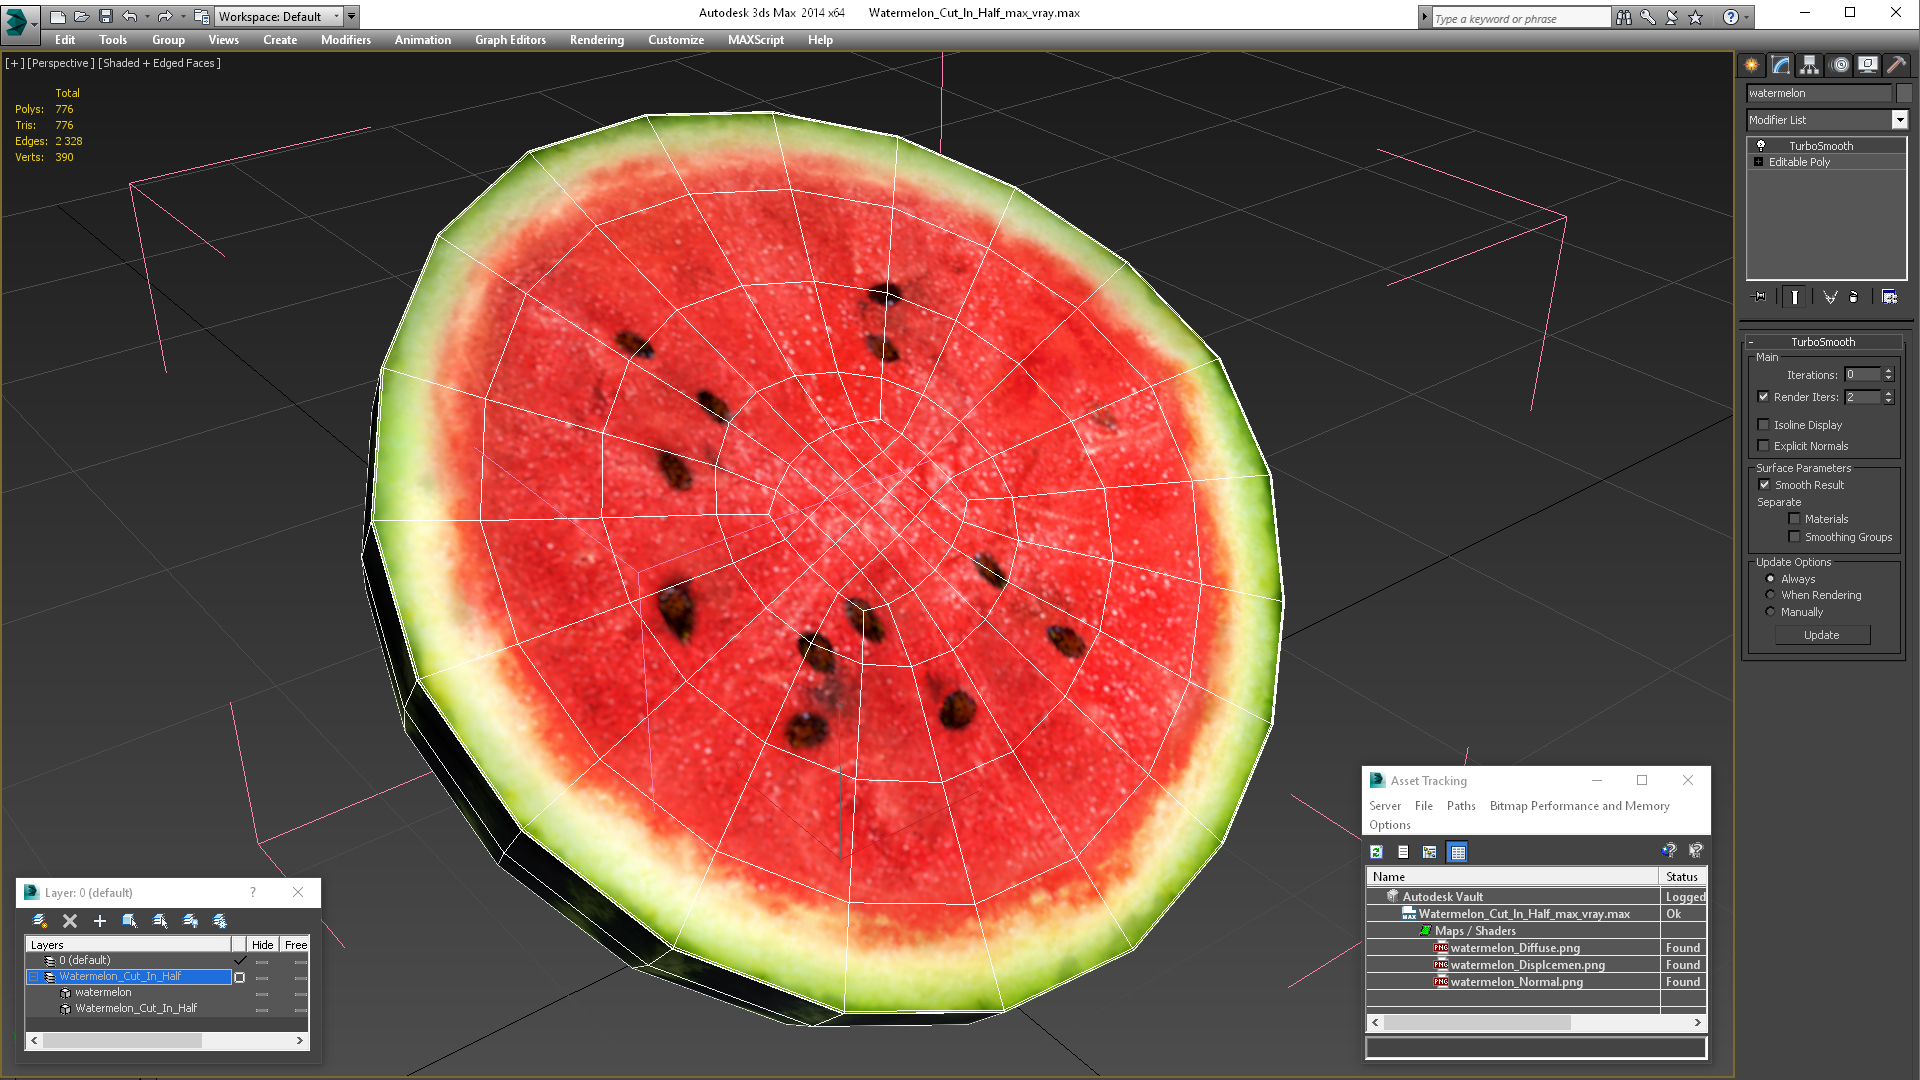This screenshot has width=1920, height=1080.
Task: Click the Pin Stack icon
Action: (1760, 297)
